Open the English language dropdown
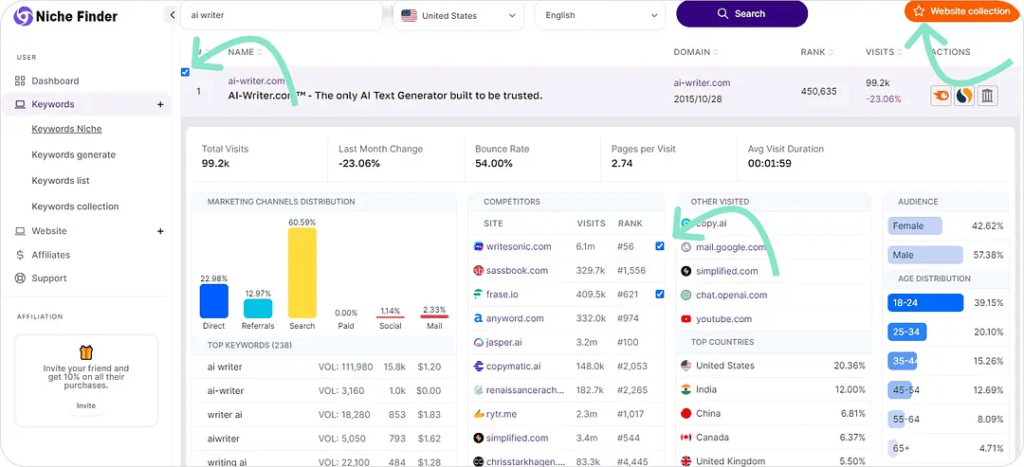Screen dimensions: 1024x467 click(600, 15)
